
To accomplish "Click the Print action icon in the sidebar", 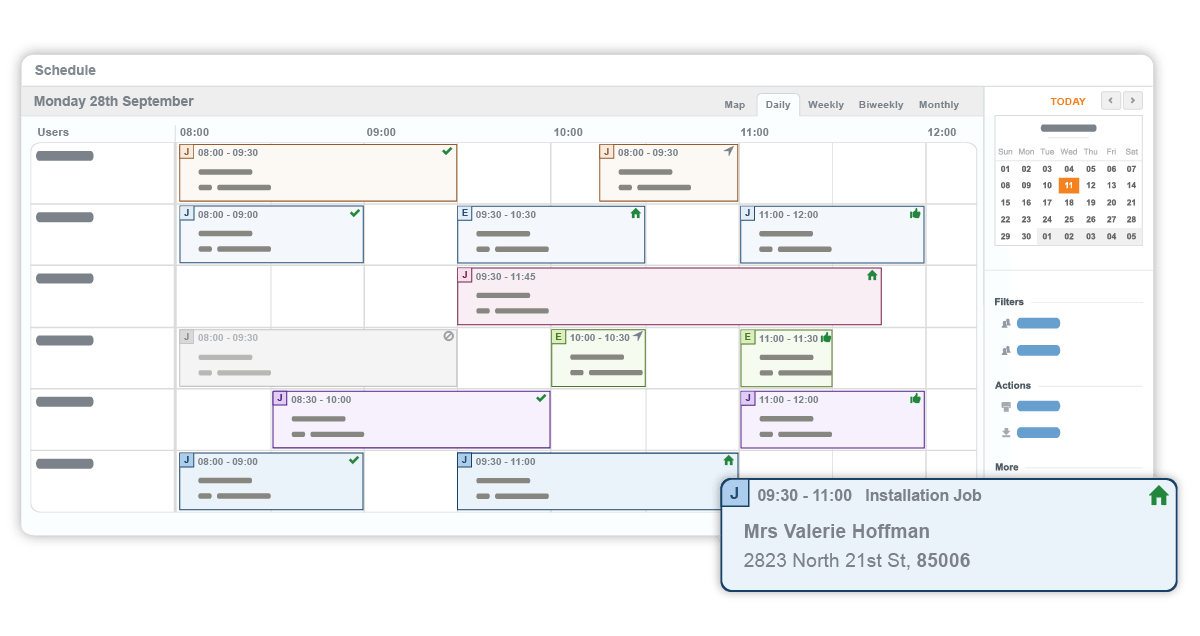I will tap(1004, 406).
